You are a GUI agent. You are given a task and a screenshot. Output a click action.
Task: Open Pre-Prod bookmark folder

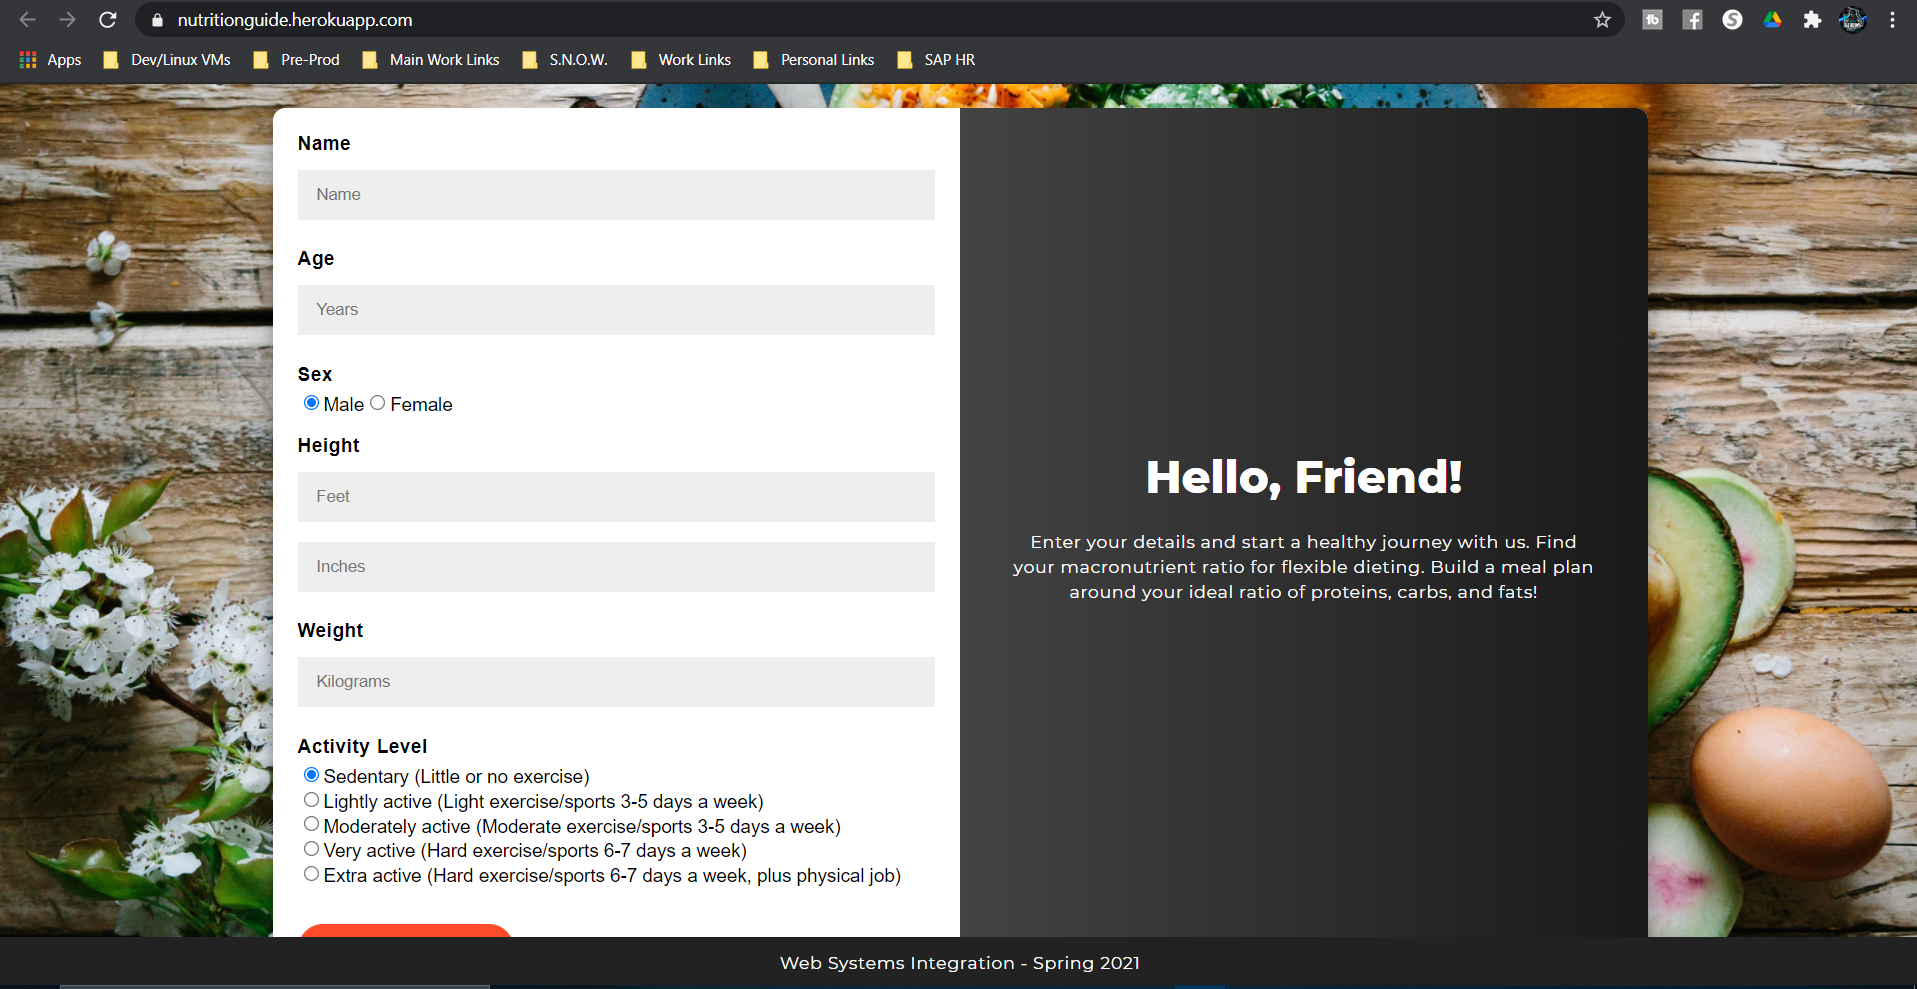coord(297,60)
